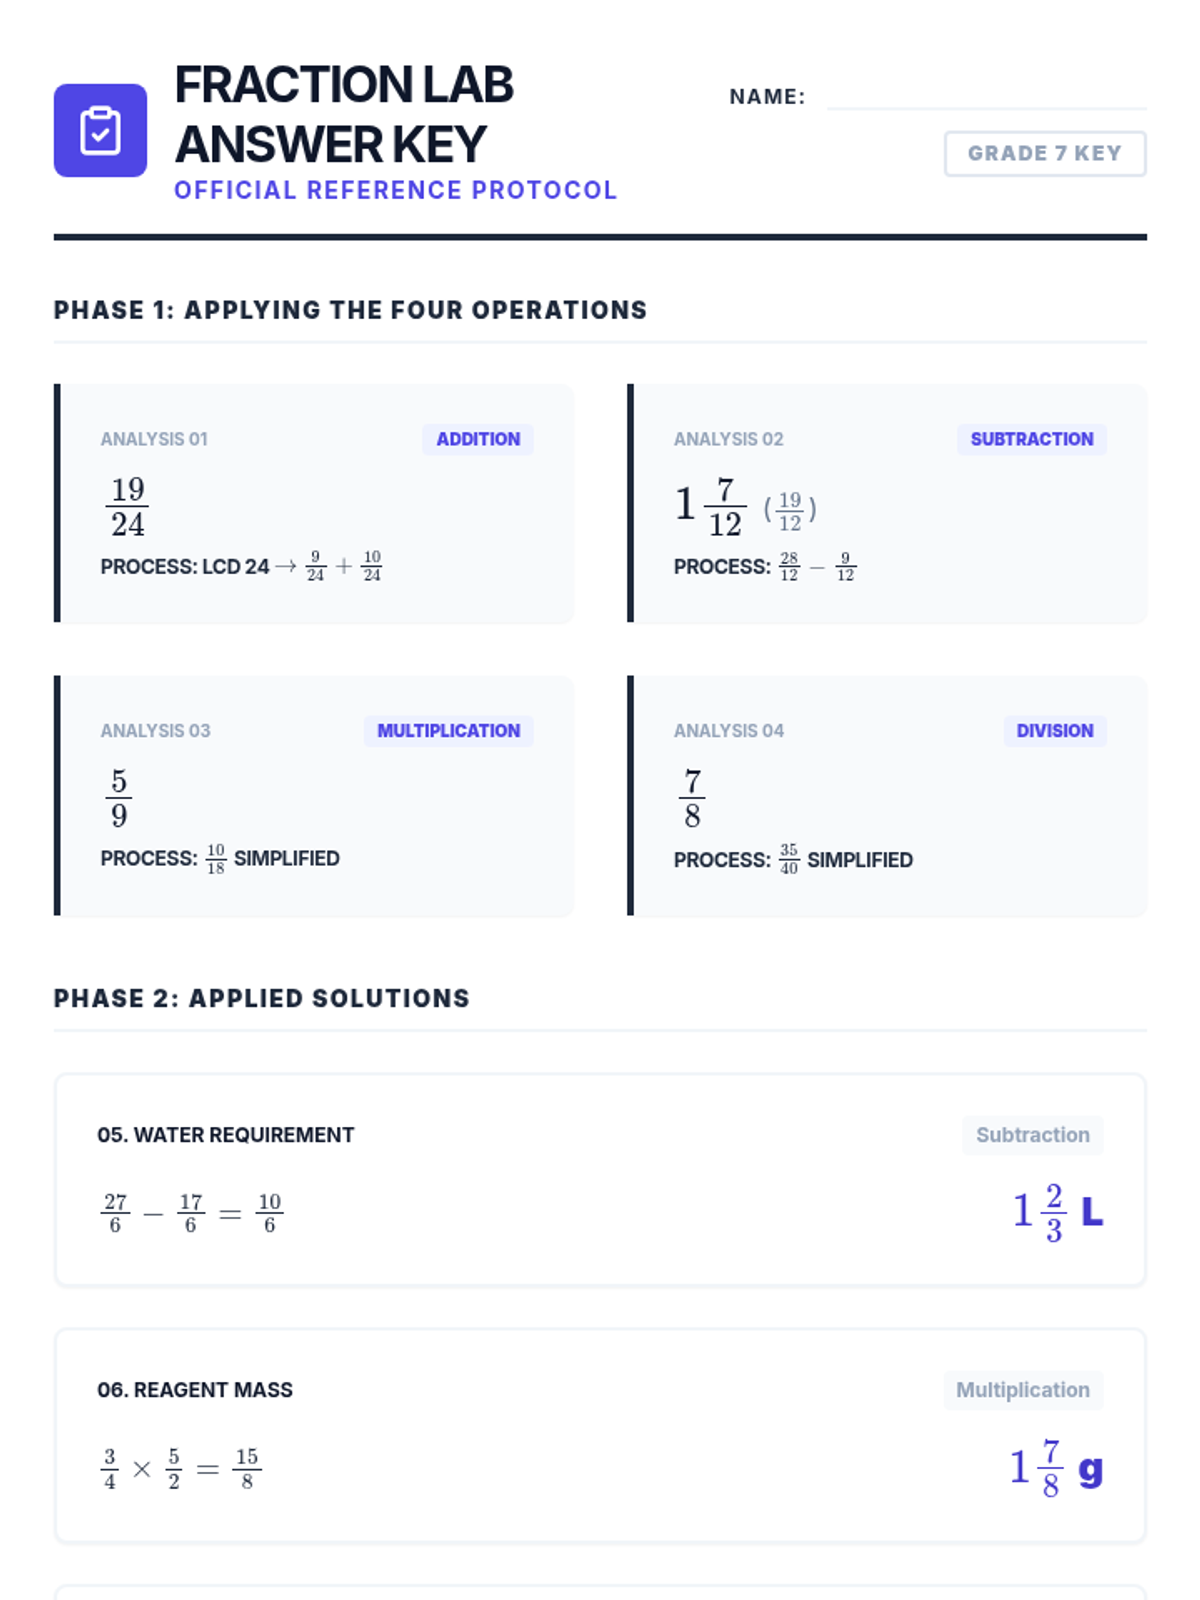Click the OFFICIAL REFERENCE PROTOCOL subtitle
The height and width of the screenshot is (1600, 1200).
coord(395,190)
